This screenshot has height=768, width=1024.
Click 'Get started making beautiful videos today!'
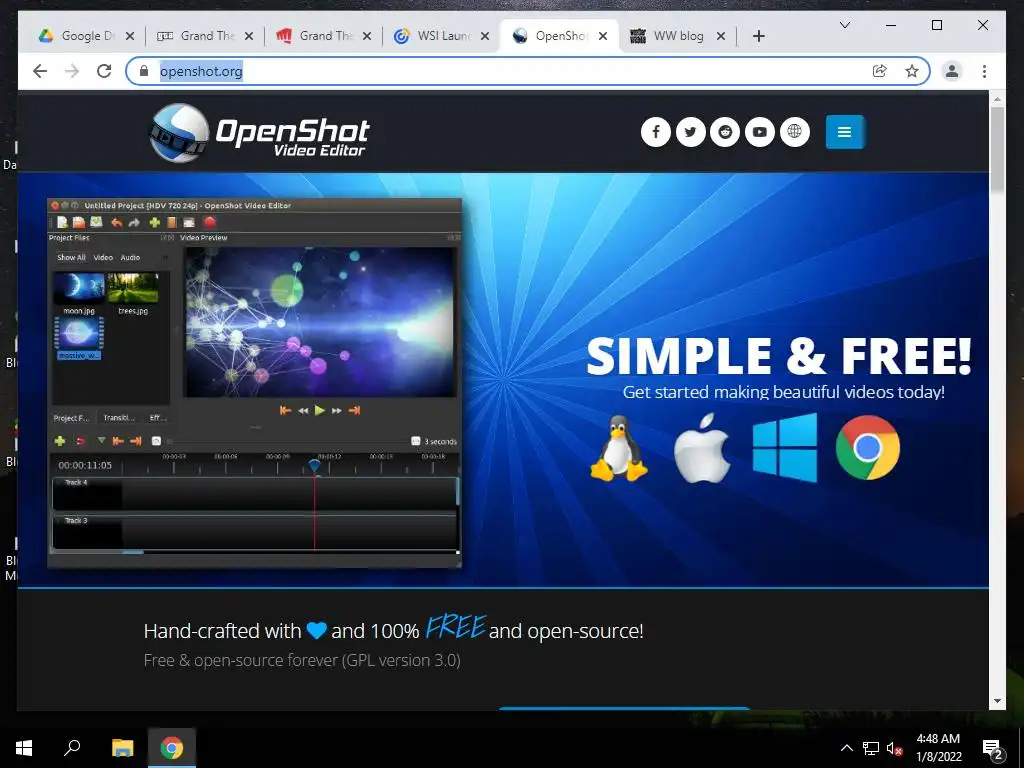tap(784, 392)
